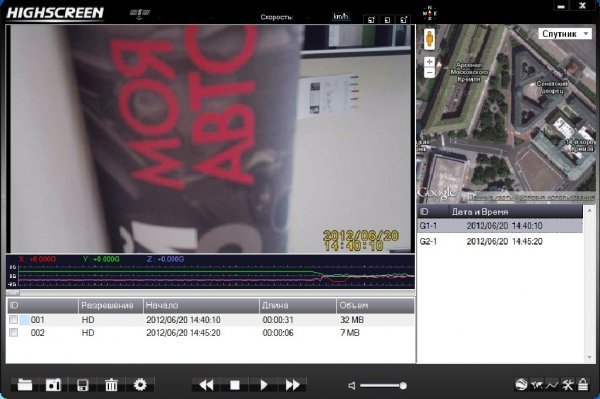Open settings gear in bottom toolbar

[140, 384]
